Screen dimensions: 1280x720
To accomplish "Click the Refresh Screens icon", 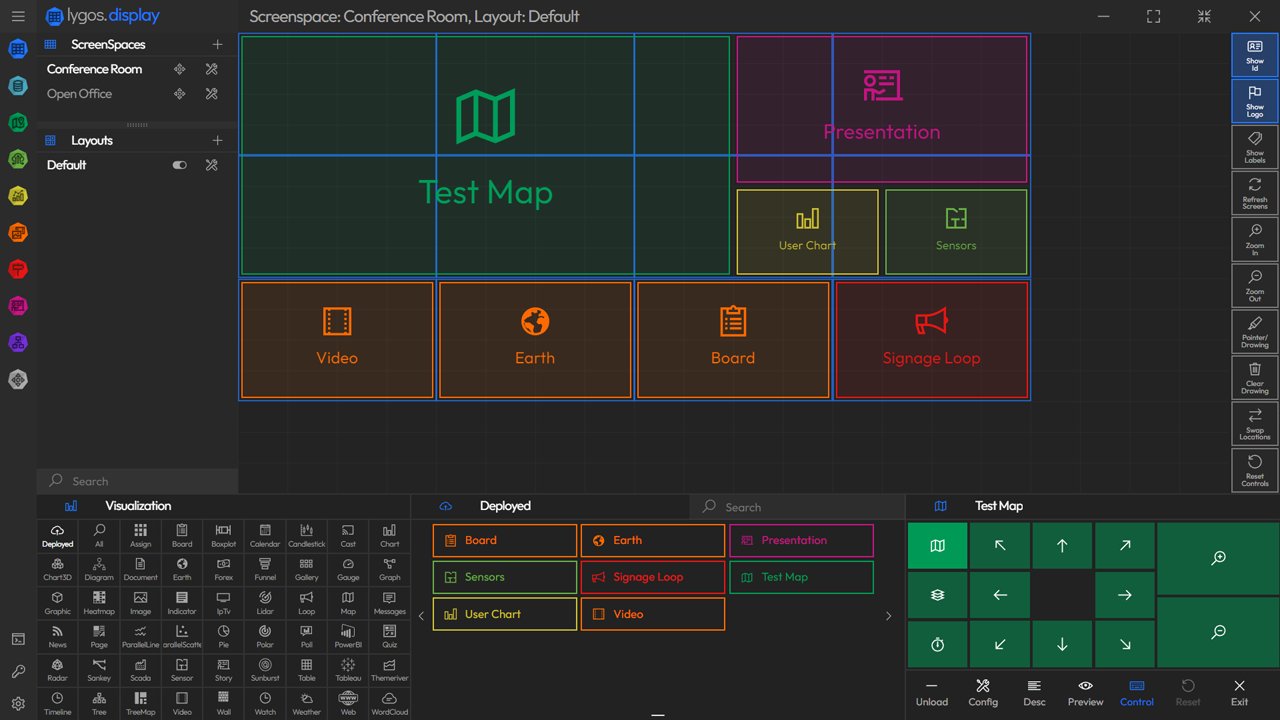I will pos(1254,191).
